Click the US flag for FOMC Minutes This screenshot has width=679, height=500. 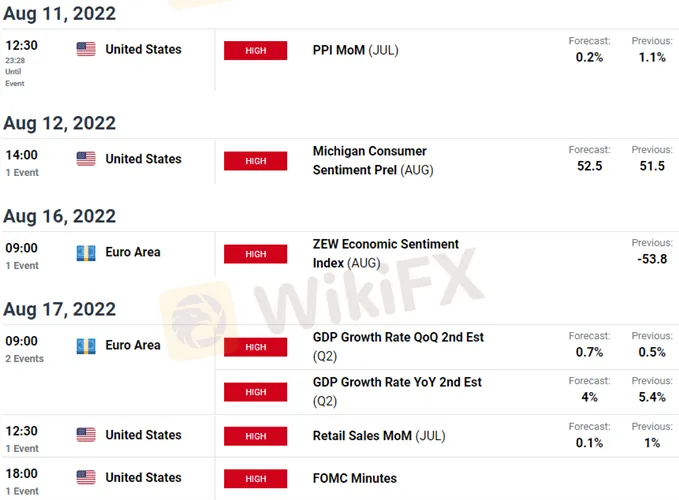coord(86,477)
